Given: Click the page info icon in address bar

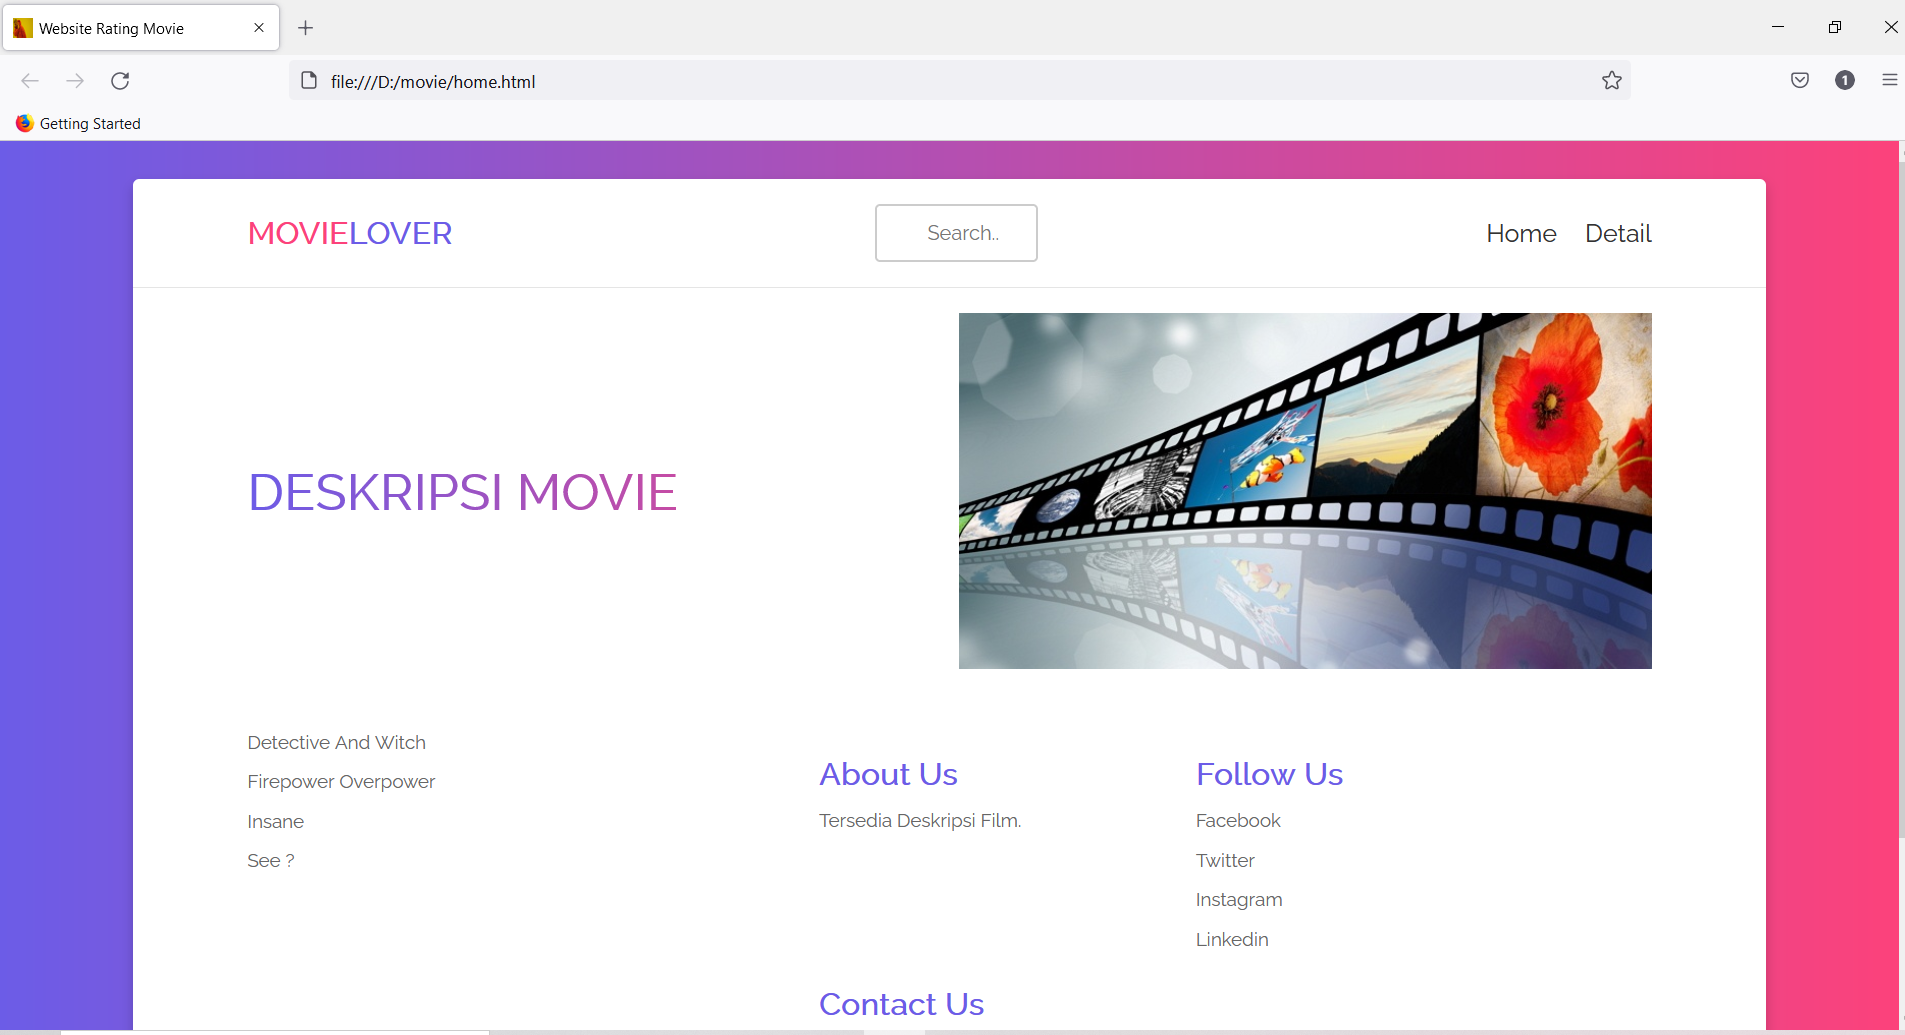Looking at the screenshot, I should (x=308, y=81).
